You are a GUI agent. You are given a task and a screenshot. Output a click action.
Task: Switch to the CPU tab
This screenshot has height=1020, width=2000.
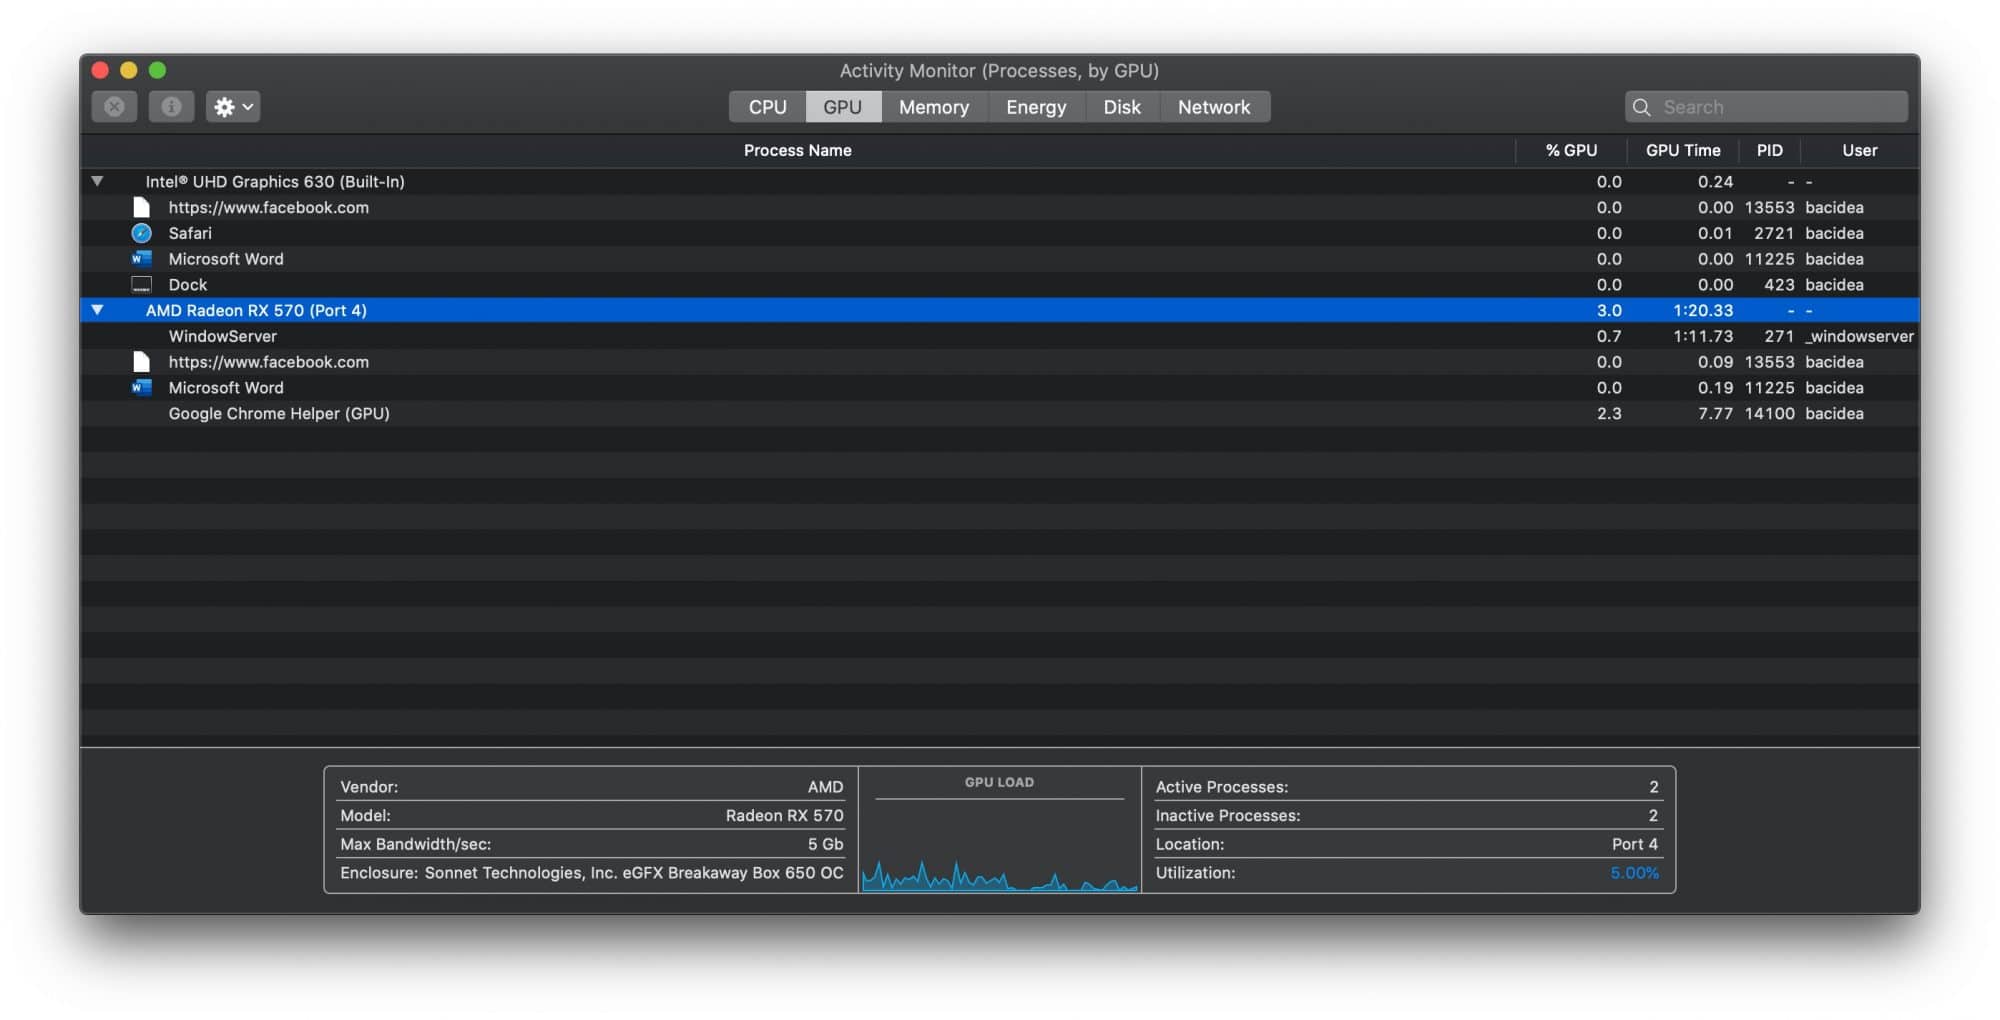click(767, 107)
